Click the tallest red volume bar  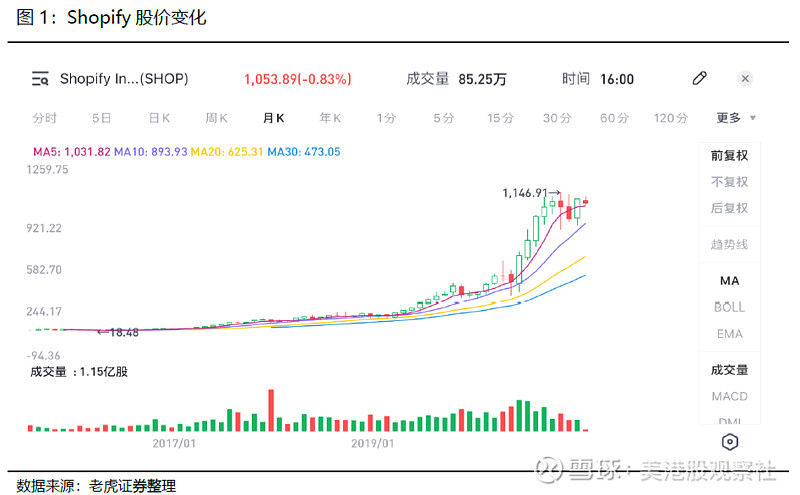coord(271,410)
